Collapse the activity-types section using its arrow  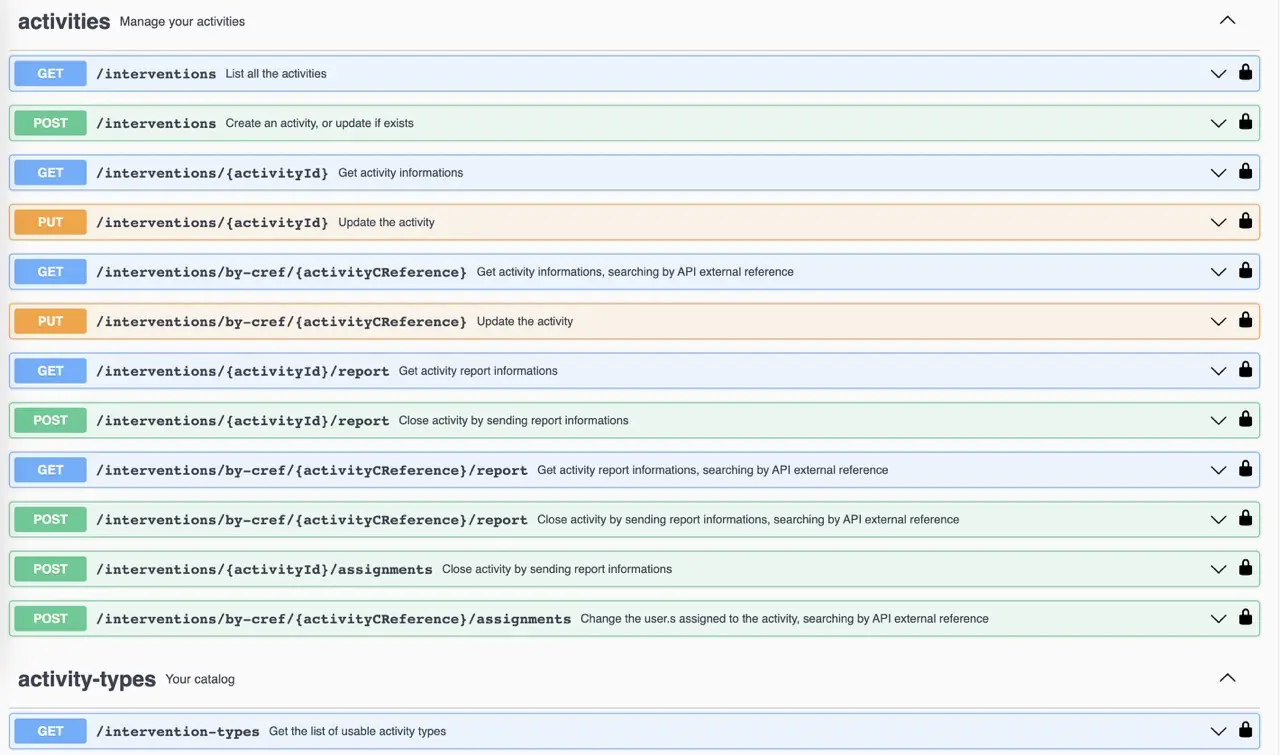(x=1227, y=678)
